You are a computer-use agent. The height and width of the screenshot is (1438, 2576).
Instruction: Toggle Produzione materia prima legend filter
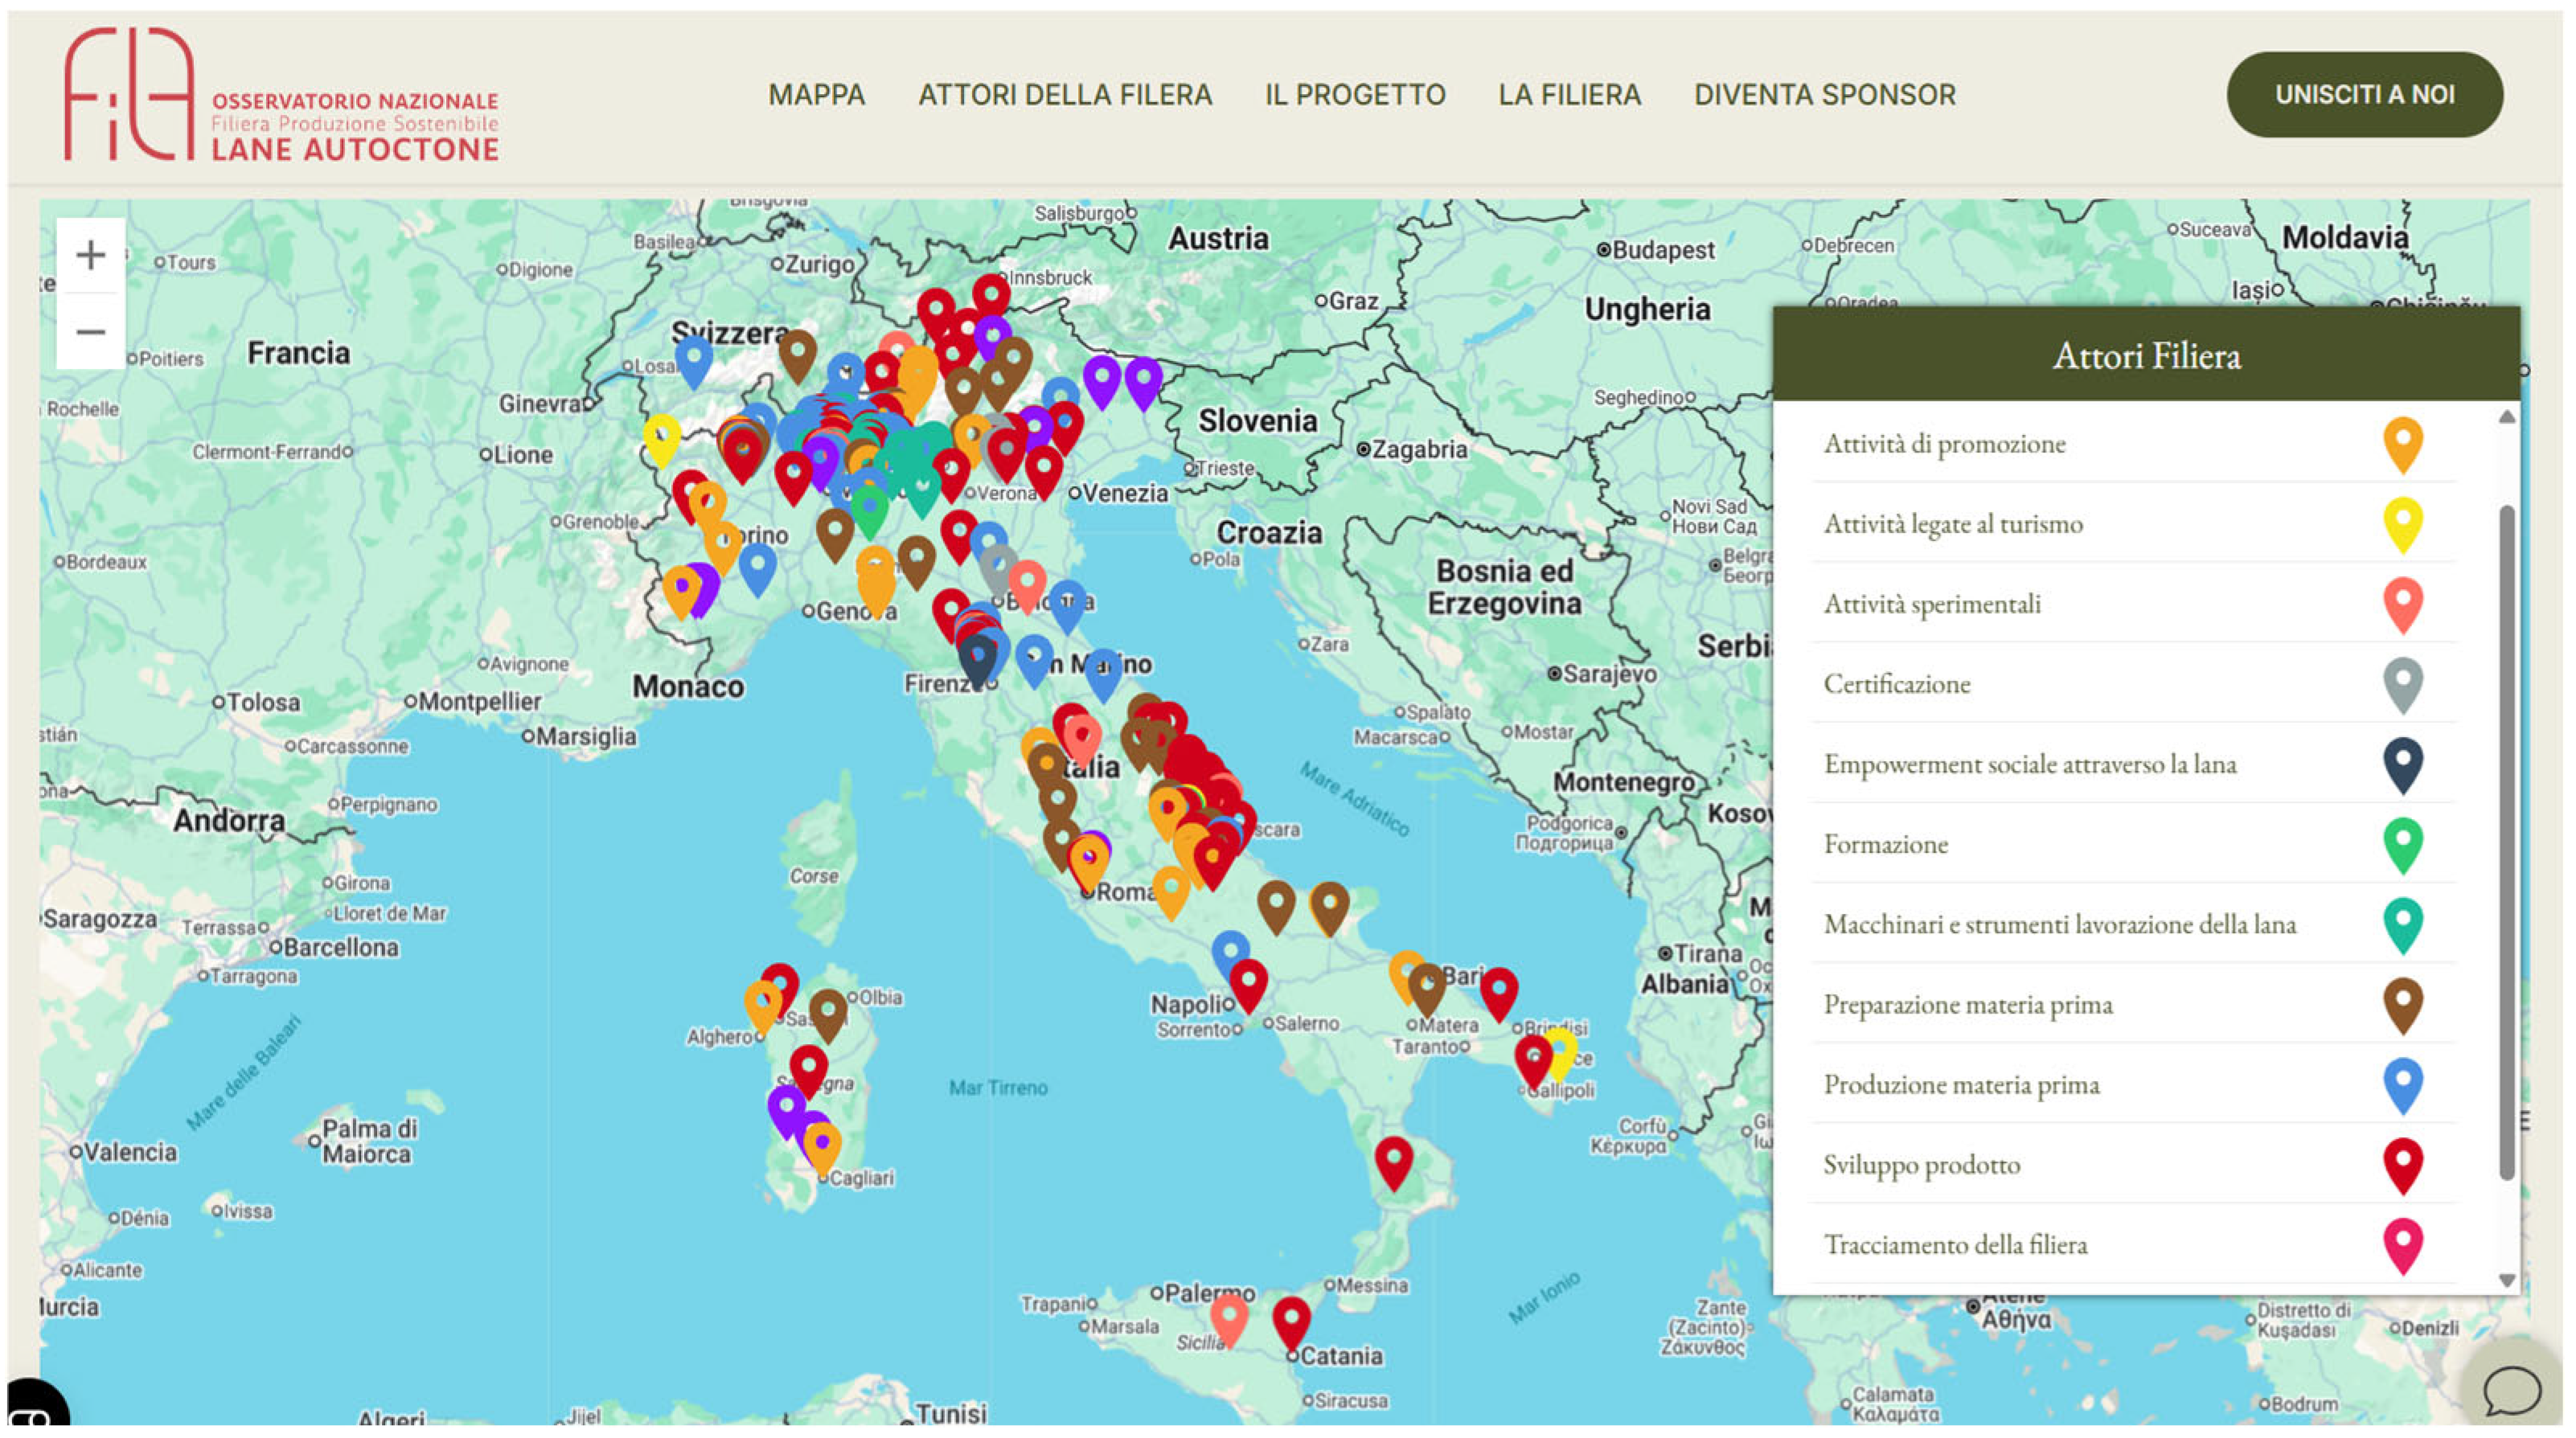pos(1961,1084)
